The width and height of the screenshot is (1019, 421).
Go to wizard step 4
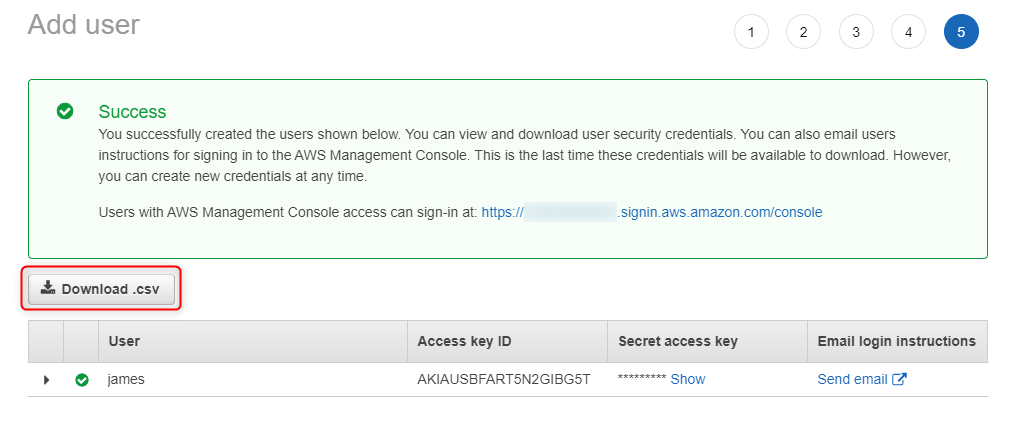(909, 32)
